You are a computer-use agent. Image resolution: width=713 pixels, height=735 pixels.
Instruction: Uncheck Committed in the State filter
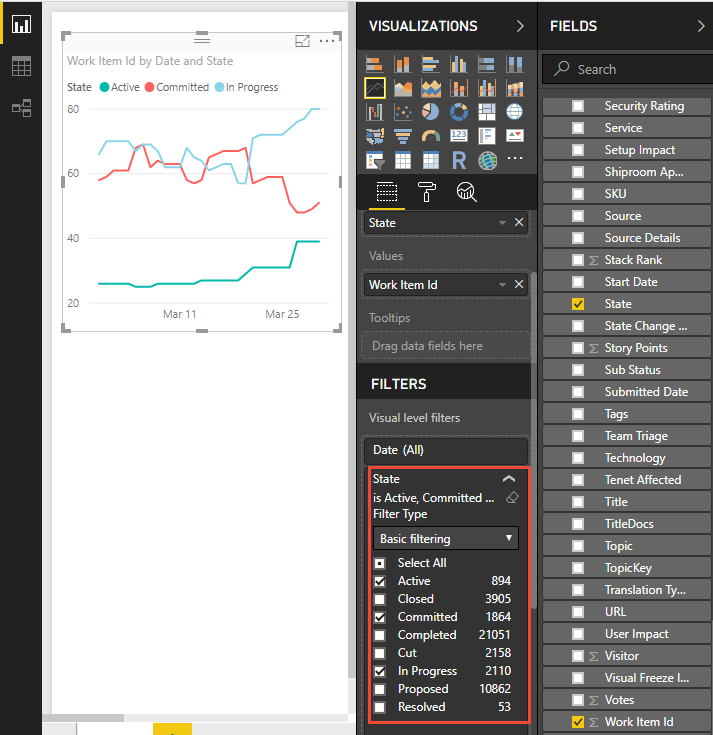[380, 617]
